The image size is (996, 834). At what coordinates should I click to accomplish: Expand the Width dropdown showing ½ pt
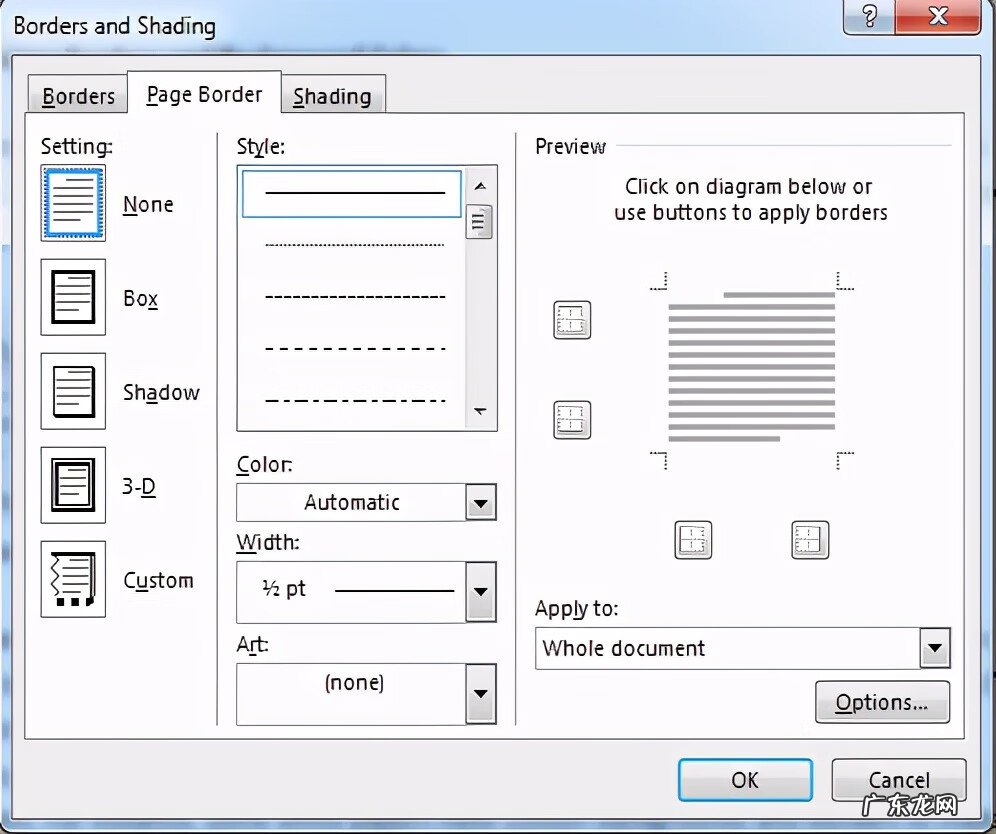click(481, 590)
